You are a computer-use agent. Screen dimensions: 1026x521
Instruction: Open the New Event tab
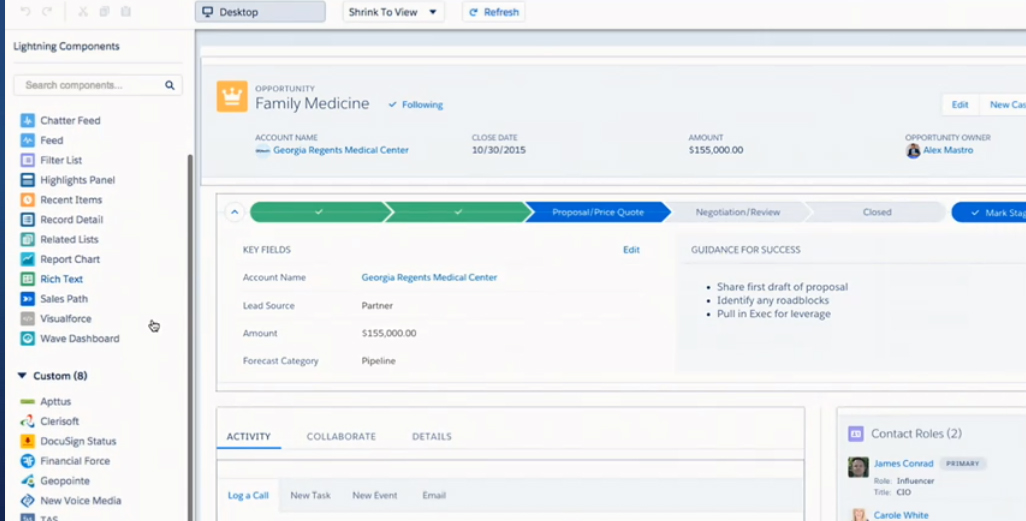click(375, 495)
